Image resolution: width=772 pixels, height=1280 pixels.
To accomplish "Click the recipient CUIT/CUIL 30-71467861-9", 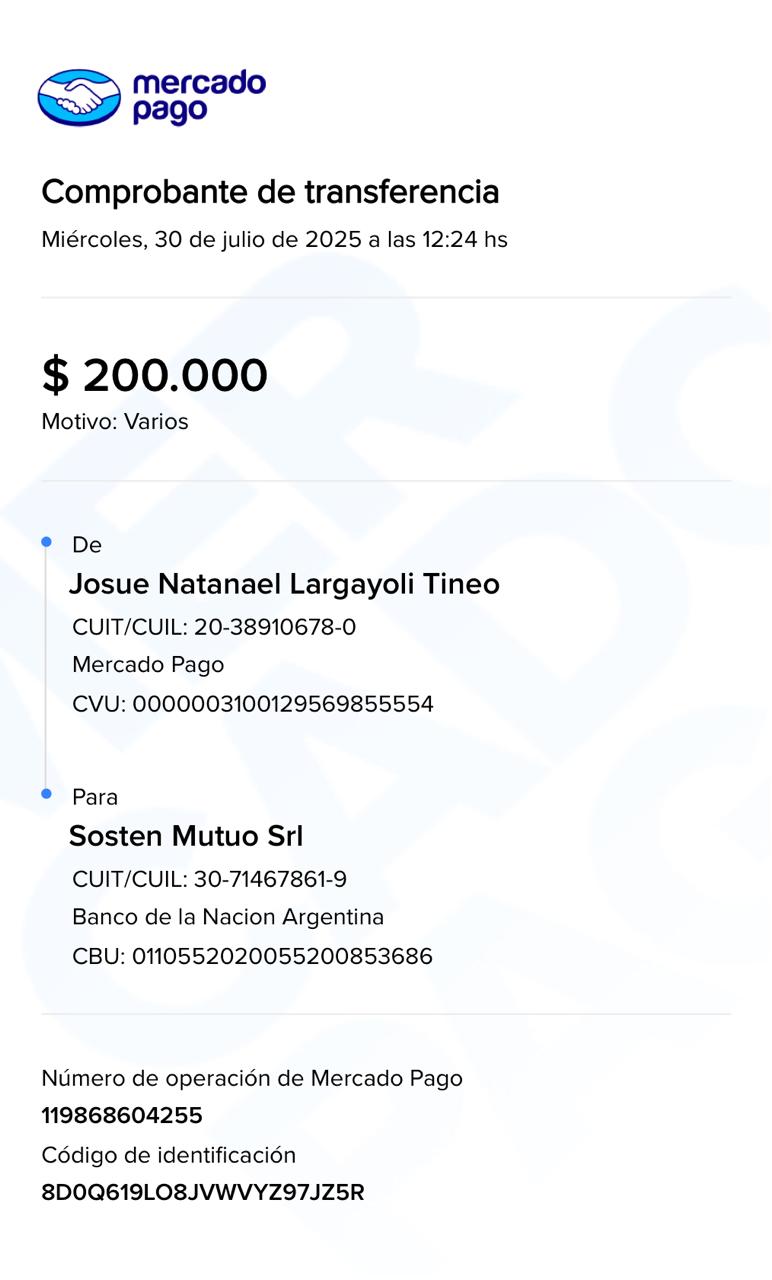I will click(x=270, y=879).
